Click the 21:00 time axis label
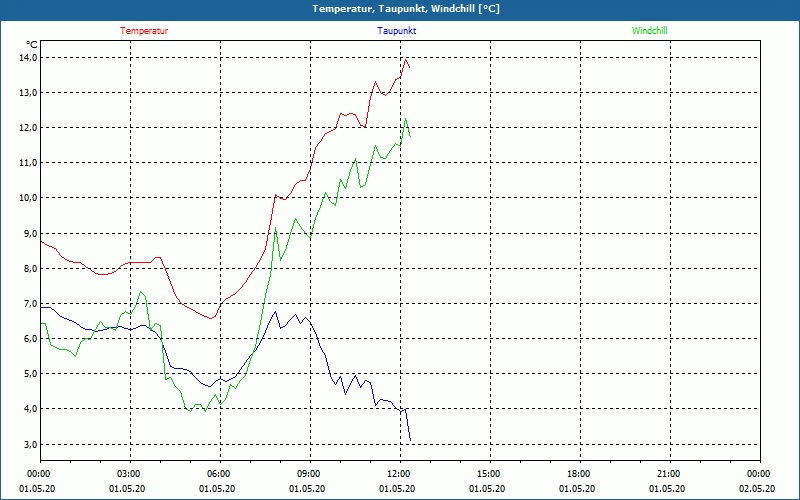Screen dimensions: 800x500 pyautogui.click(x=668, y=474)
